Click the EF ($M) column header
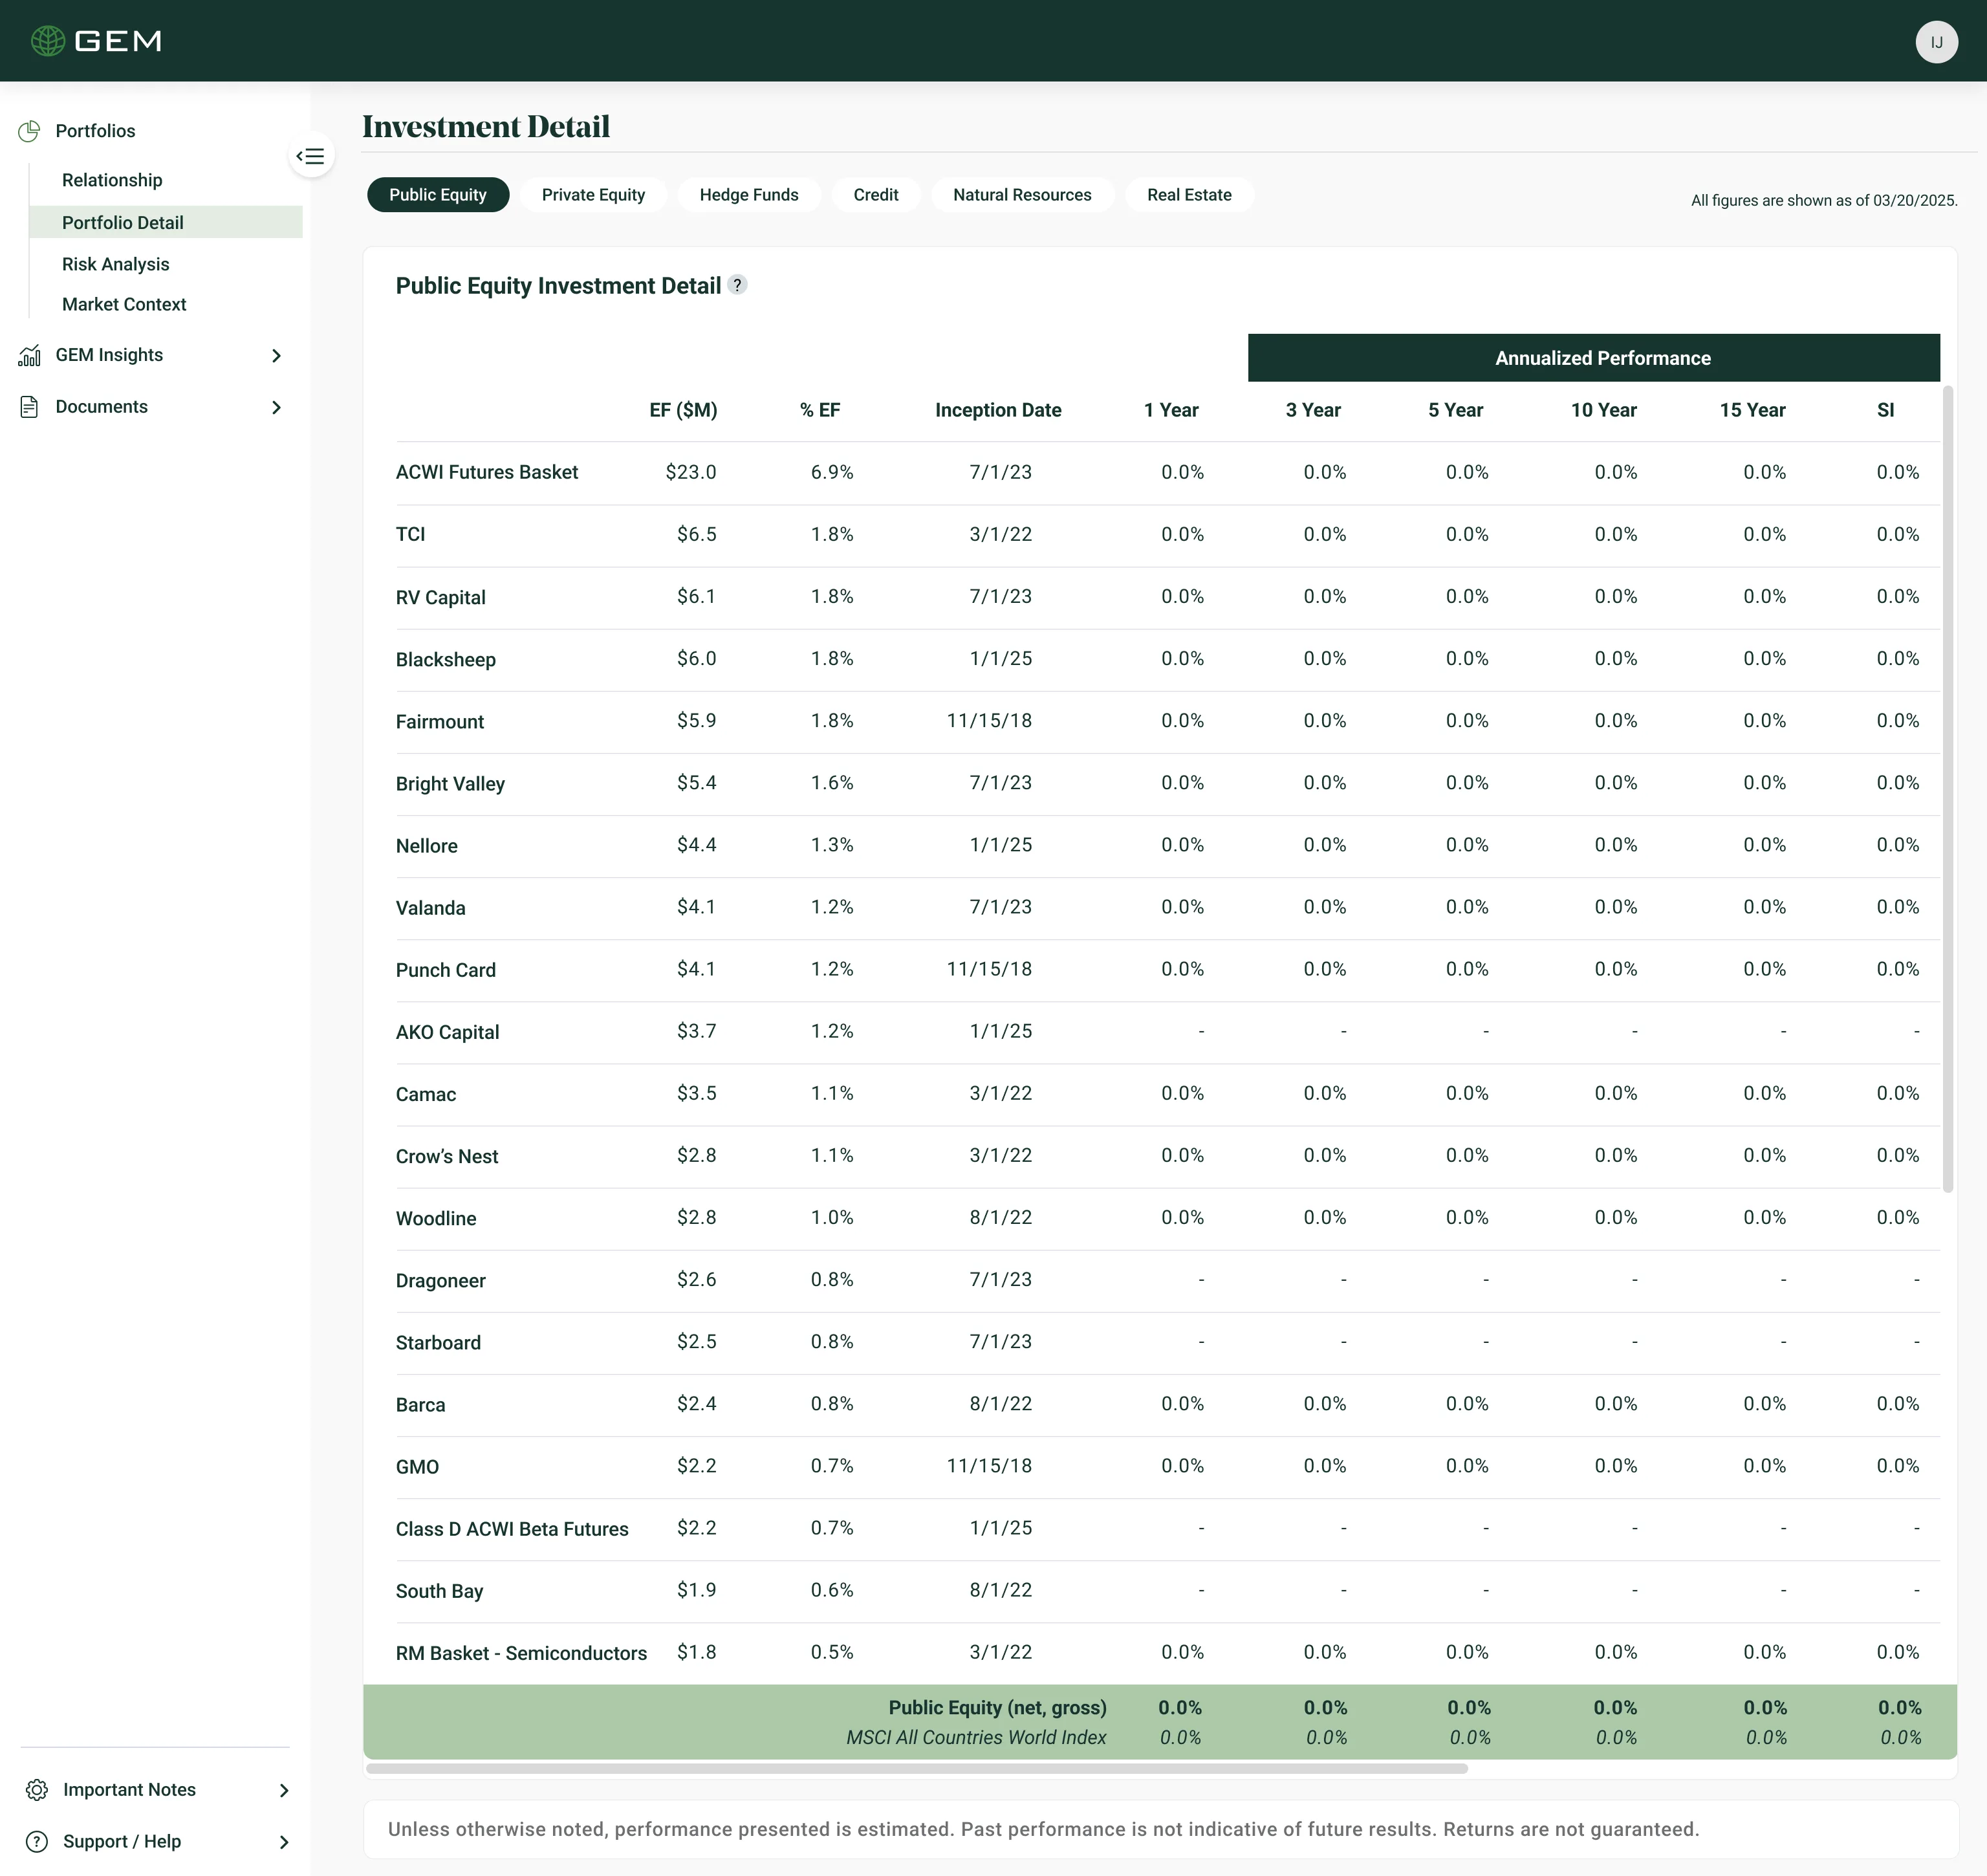The height and width of the screenshot is (1876, 1987). 683,410
